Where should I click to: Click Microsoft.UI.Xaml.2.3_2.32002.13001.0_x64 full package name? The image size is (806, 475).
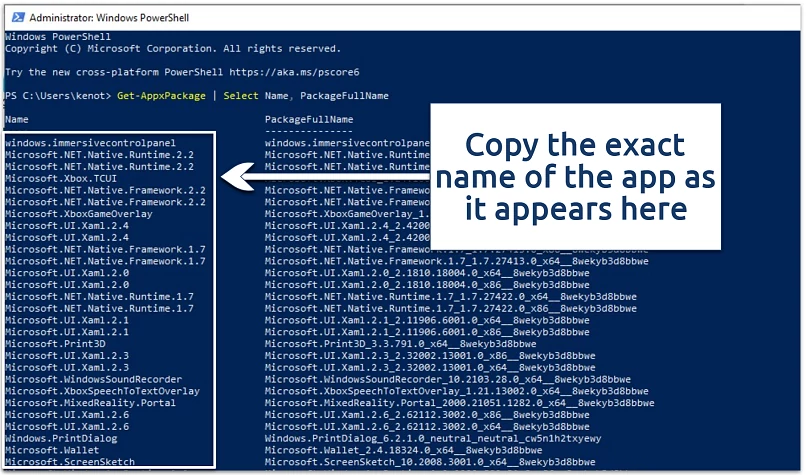pyautogui.click(x=430, y=368)
